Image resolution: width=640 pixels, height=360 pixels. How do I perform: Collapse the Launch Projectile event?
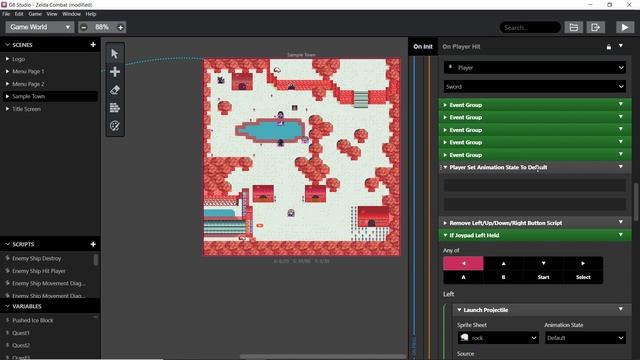[459, 310]
